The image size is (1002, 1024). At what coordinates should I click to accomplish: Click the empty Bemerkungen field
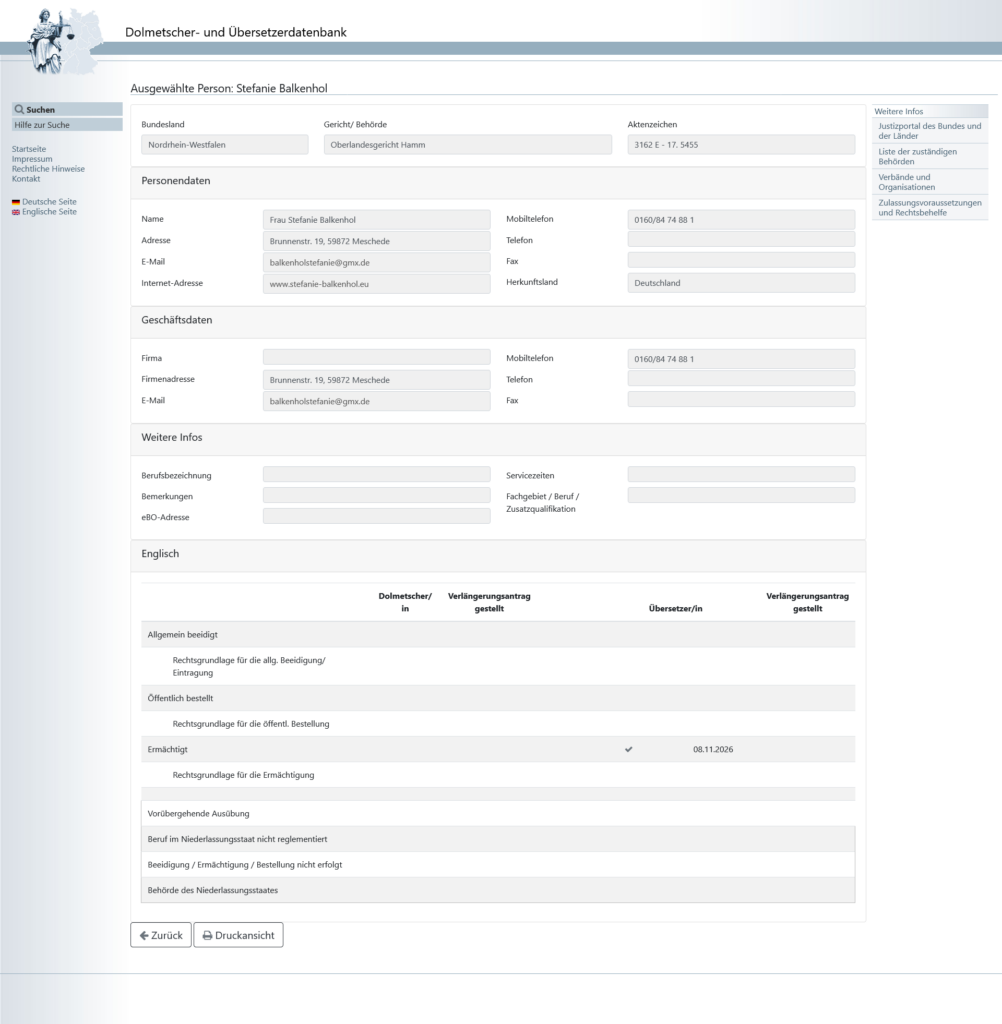click(377, 495)
